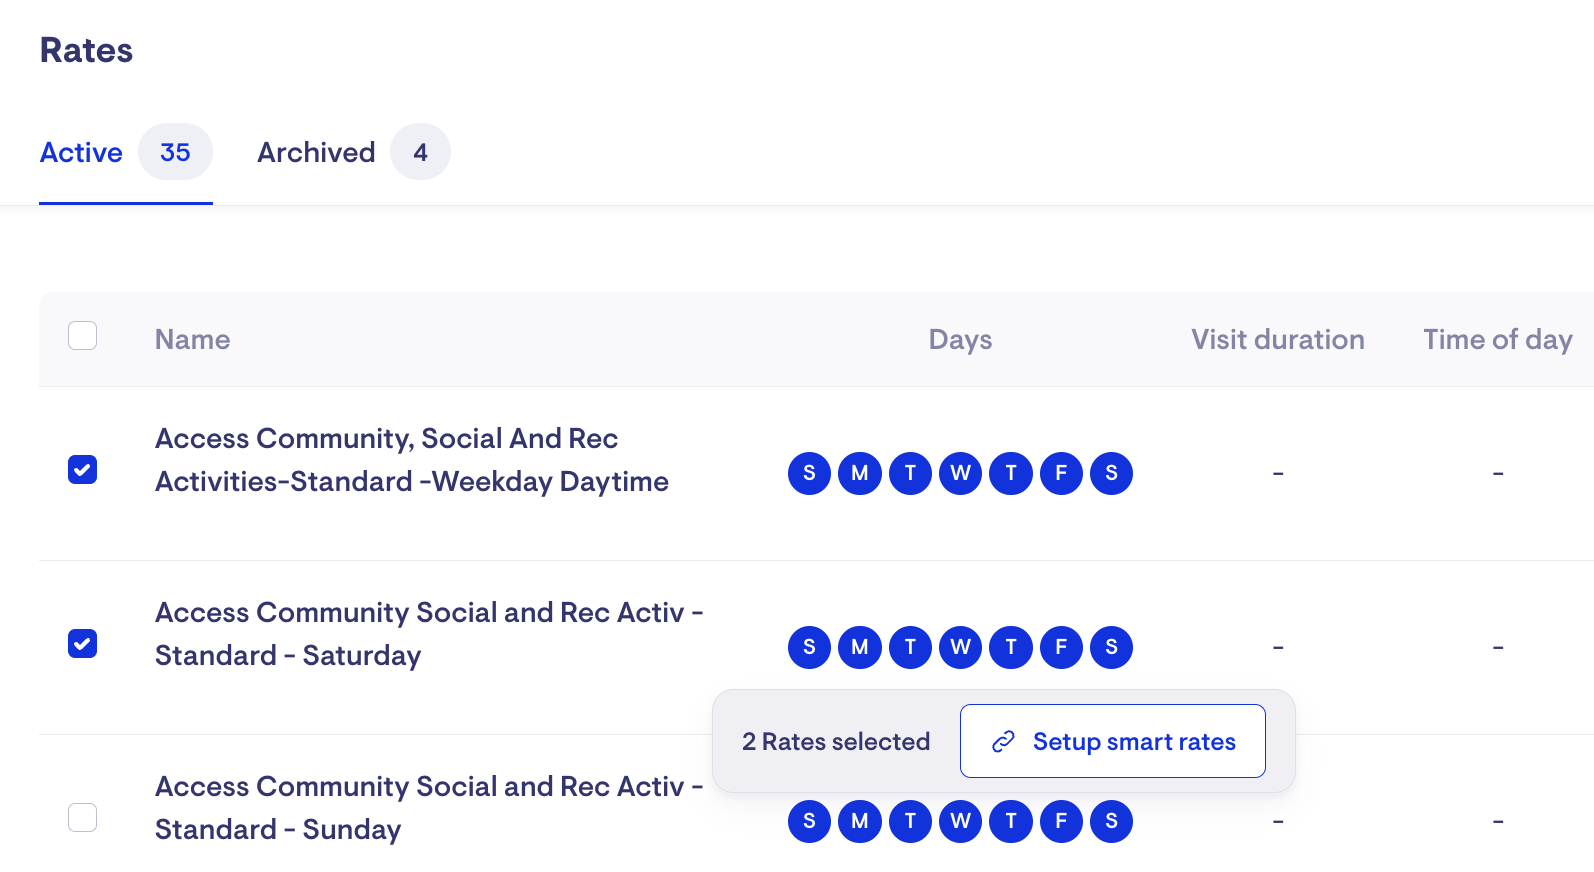Open the Standard - Sunday rate name
The height and width of the screenshot is (872, 1594).
[x=428, y=808]
